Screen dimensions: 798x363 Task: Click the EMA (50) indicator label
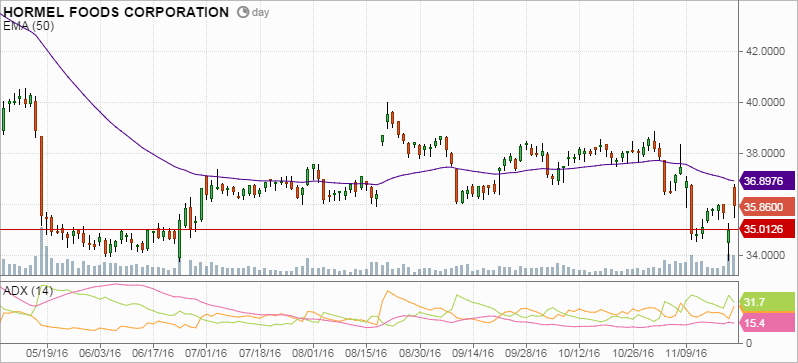28,27
